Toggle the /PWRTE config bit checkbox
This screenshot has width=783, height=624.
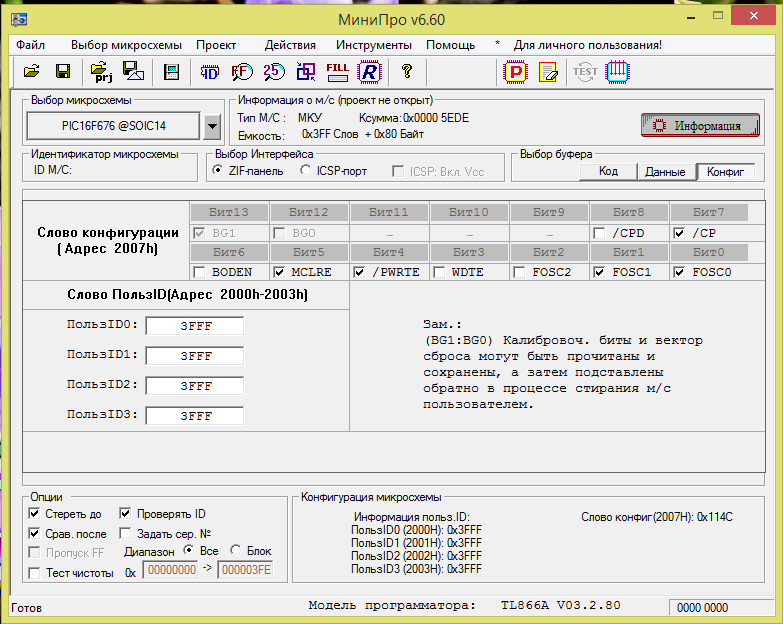point(359,272)
